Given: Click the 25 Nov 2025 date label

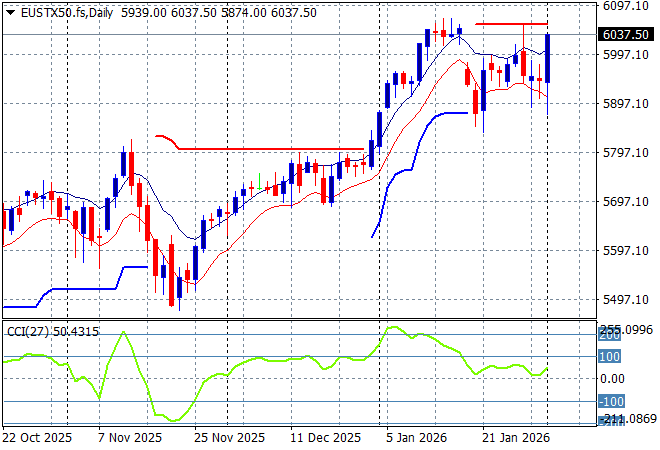Looking at the screenshot, I should (x=229, y=438).
